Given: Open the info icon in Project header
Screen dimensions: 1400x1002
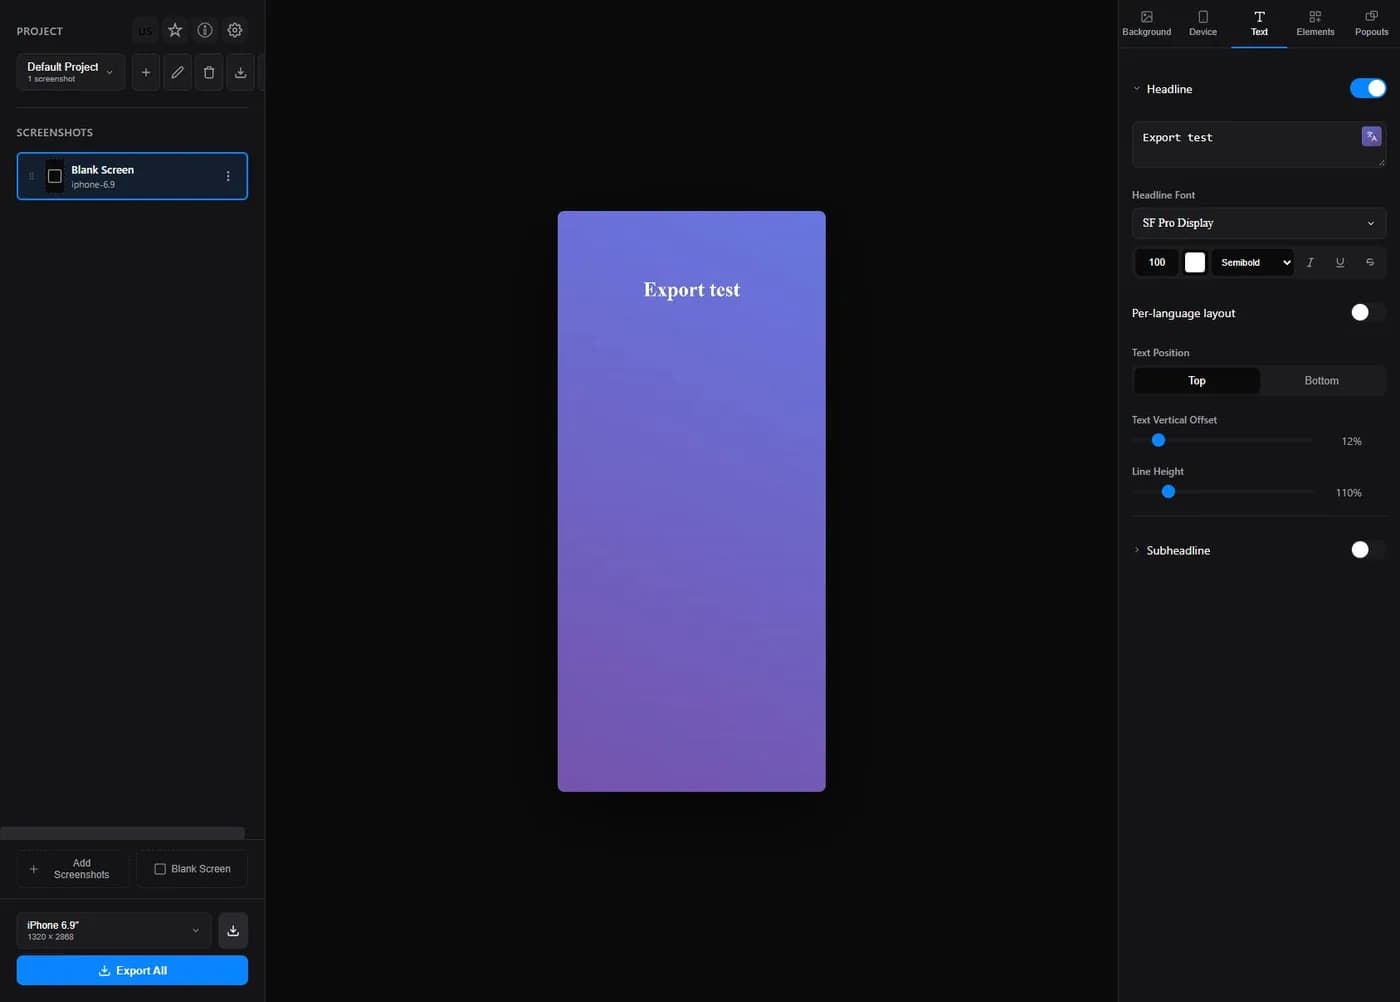Looking at the screenshot, I should [x=205, y=30].
